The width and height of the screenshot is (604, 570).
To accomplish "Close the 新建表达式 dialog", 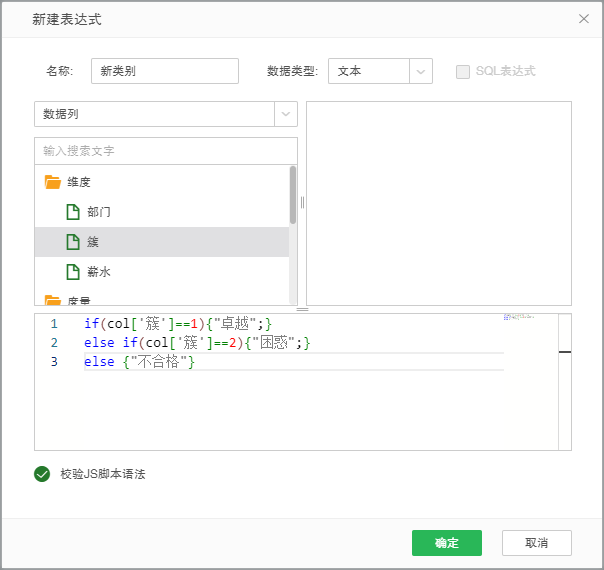I will pos(584,19).
